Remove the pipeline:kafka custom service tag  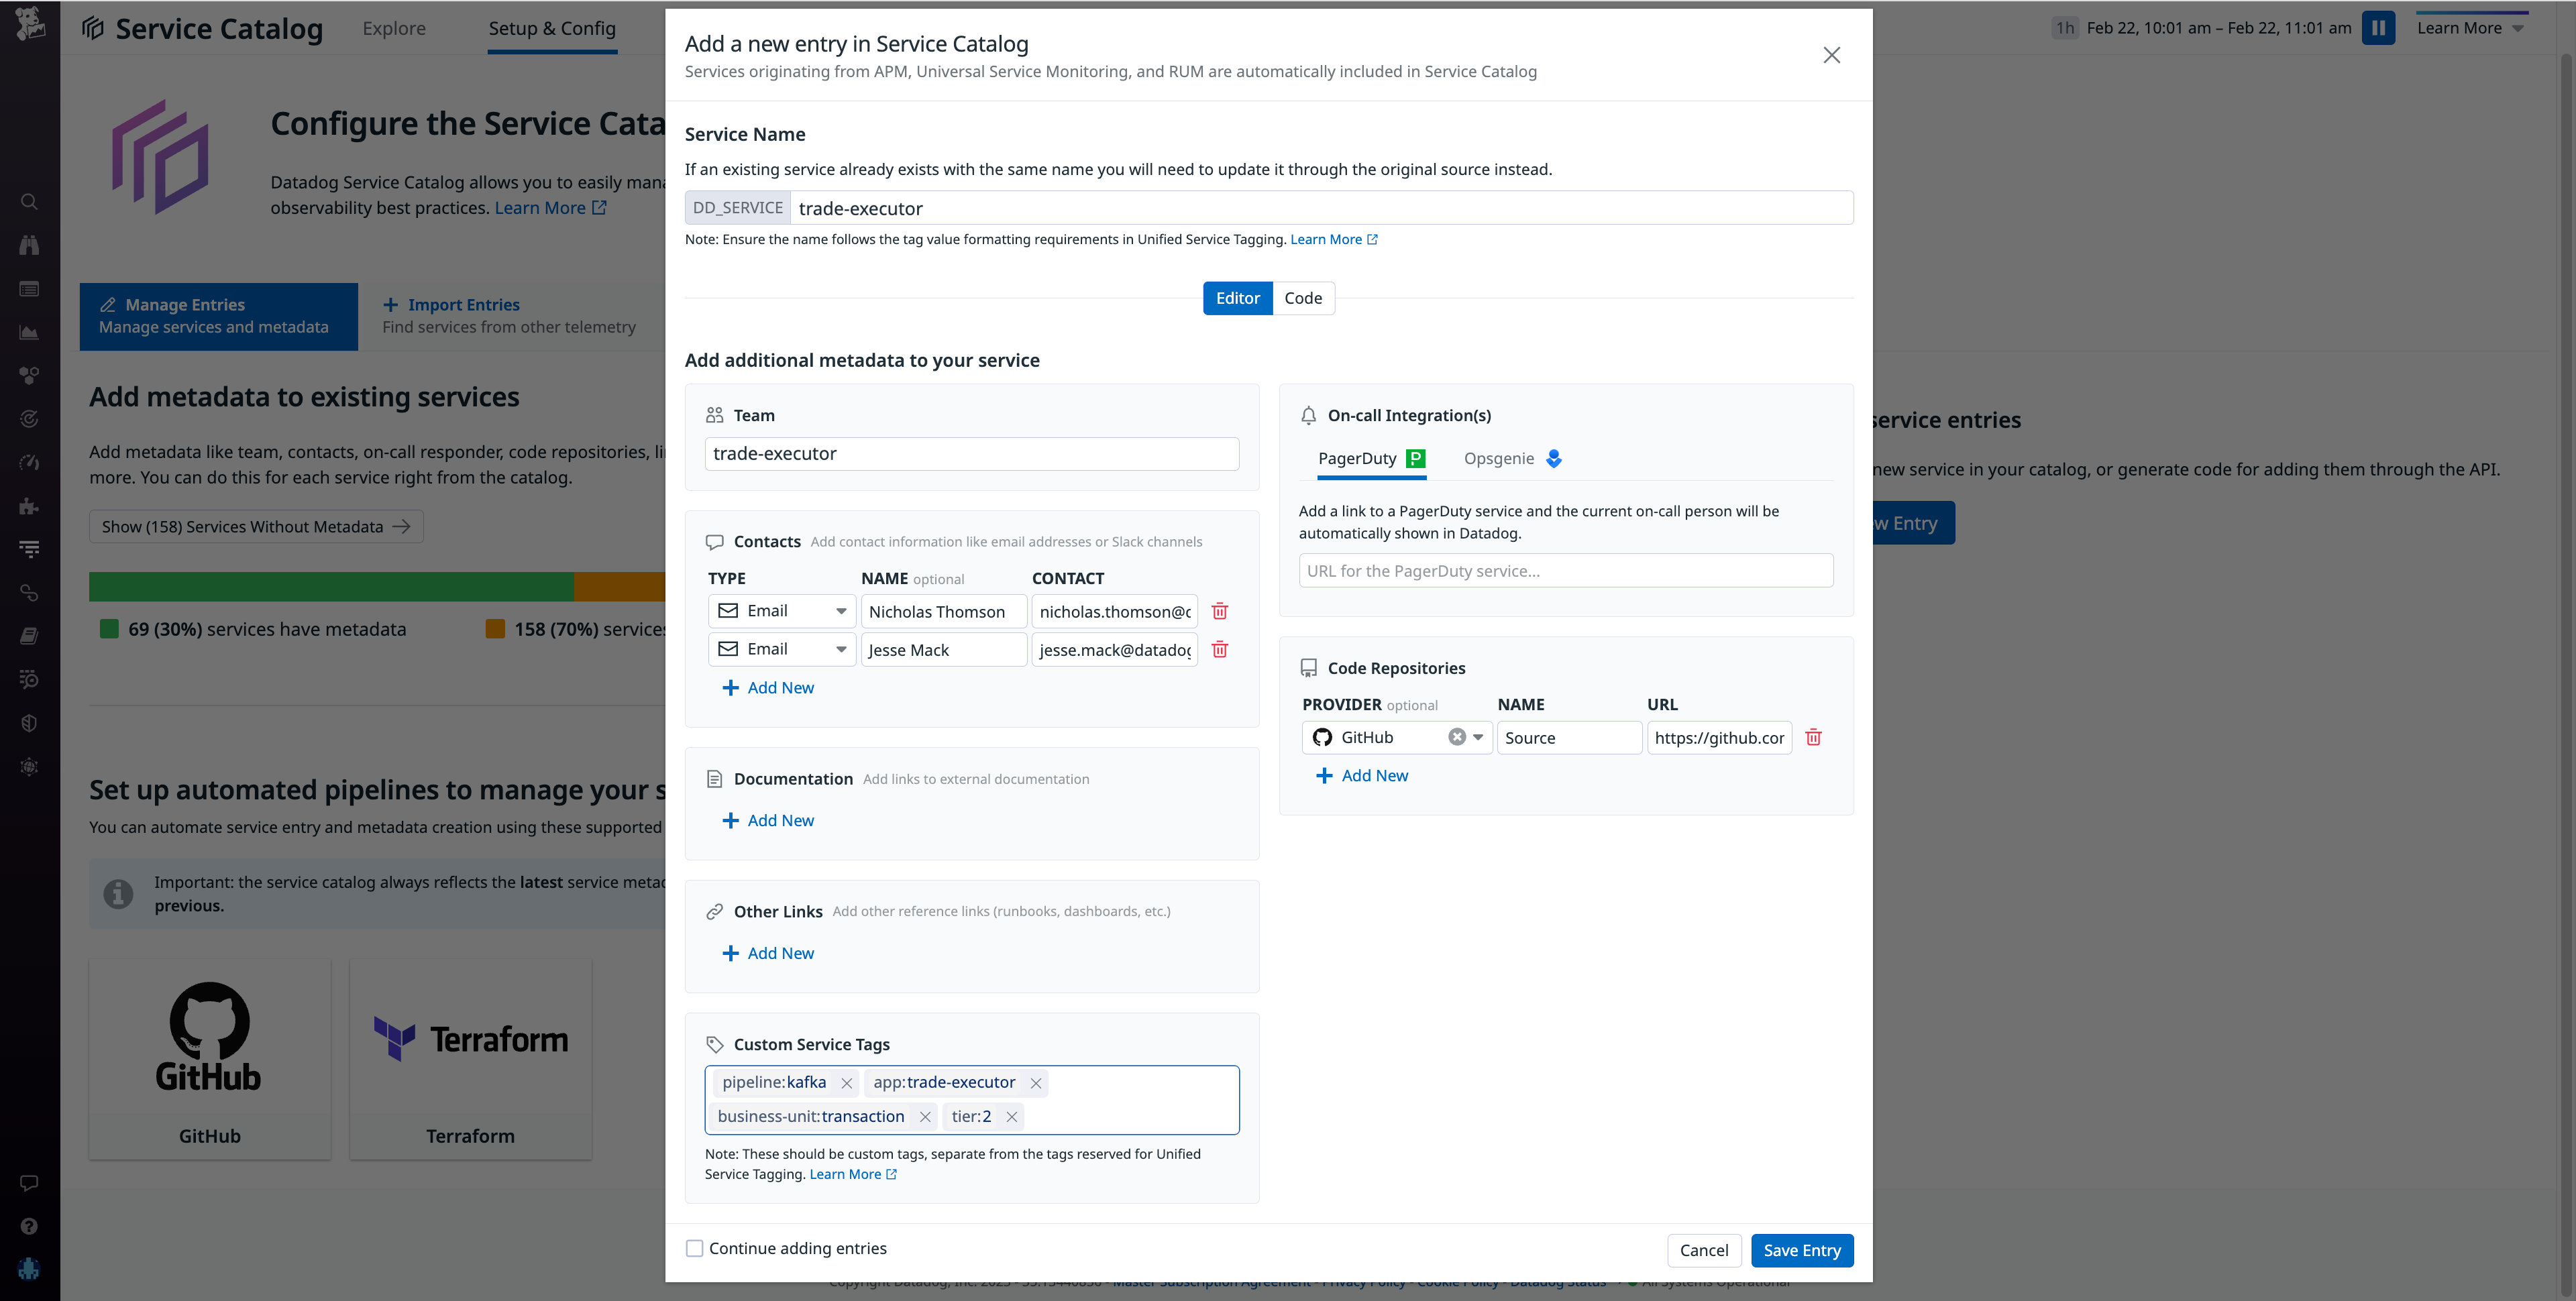pyautogui.click(x=847, y=1083)
